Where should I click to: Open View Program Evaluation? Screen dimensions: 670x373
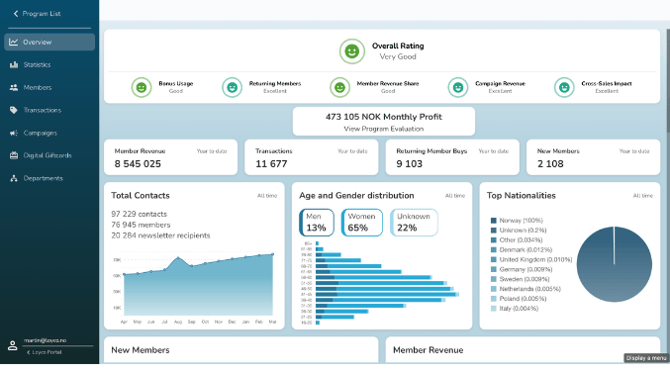[x=384, y=129]
